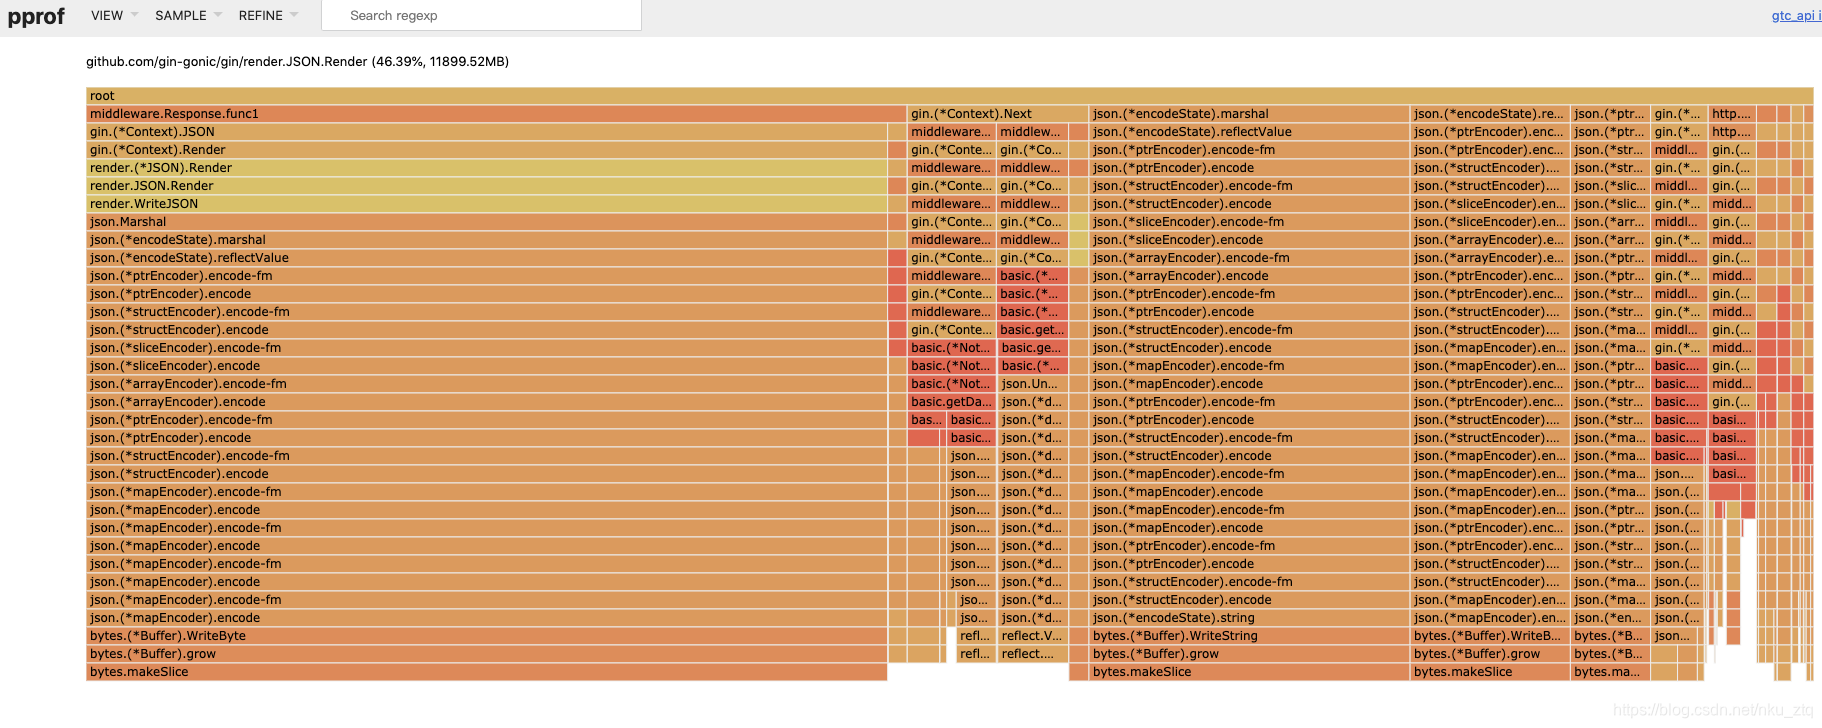Open the REFINE menu
This screenshot has width=1822, height=728.
268,15
